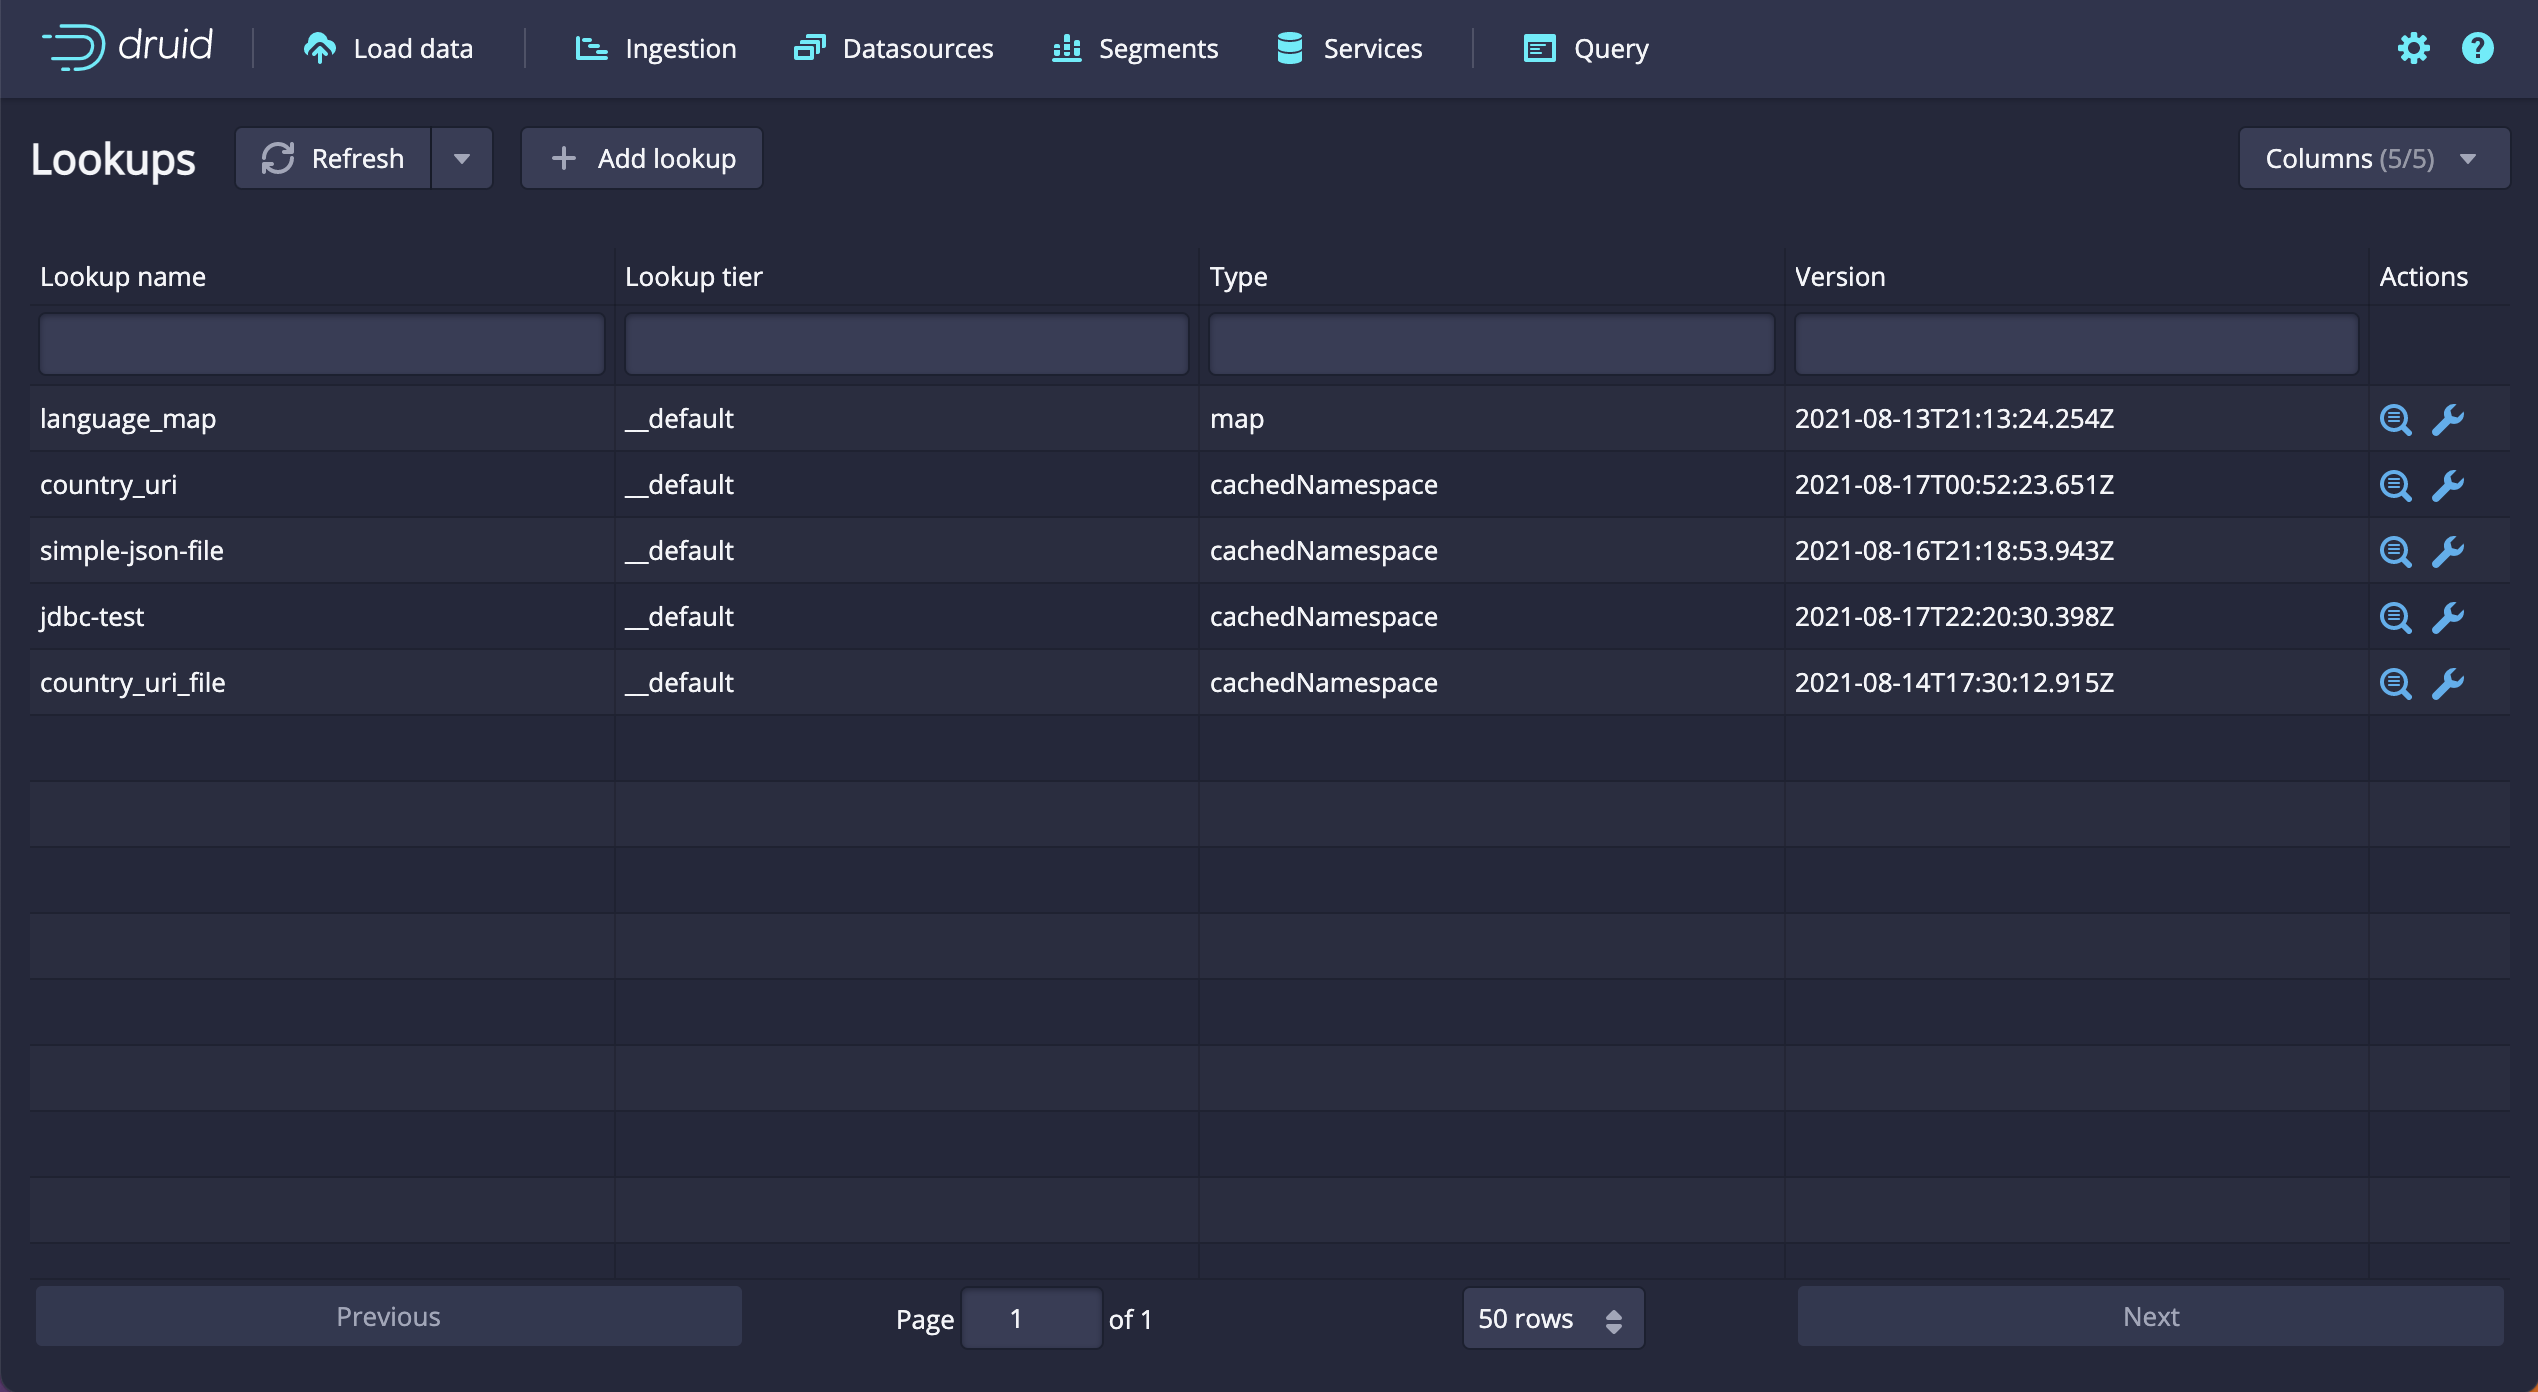The height and width of the screenshot is (1392, 2538).
Task: Click the Druid logo
Action: point(127,47)
